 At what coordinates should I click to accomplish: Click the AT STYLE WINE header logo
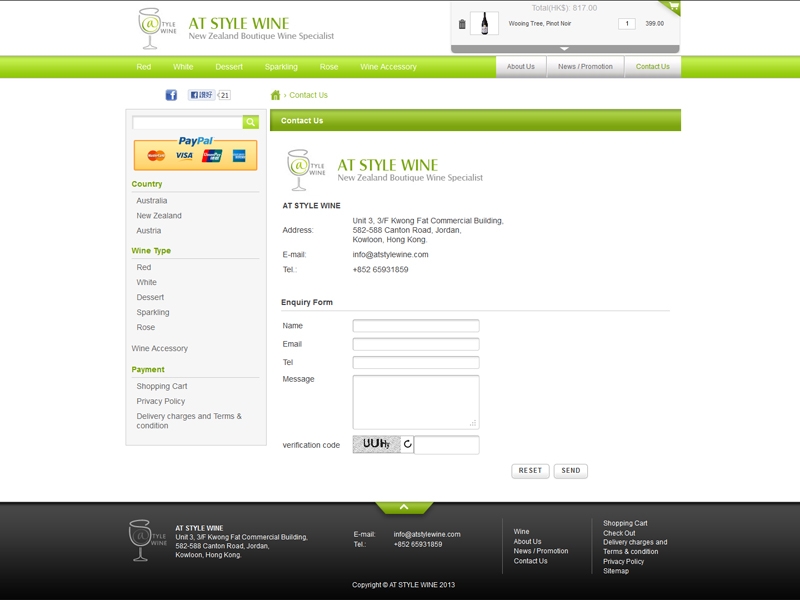coord(236,28)
